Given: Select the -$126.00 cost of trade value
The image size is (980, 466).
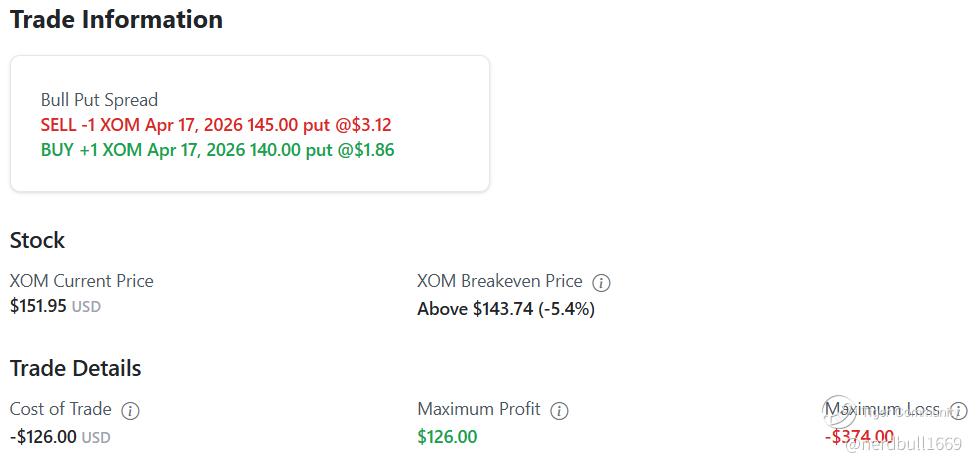Looking at the screenshot, I should [44, 437].
